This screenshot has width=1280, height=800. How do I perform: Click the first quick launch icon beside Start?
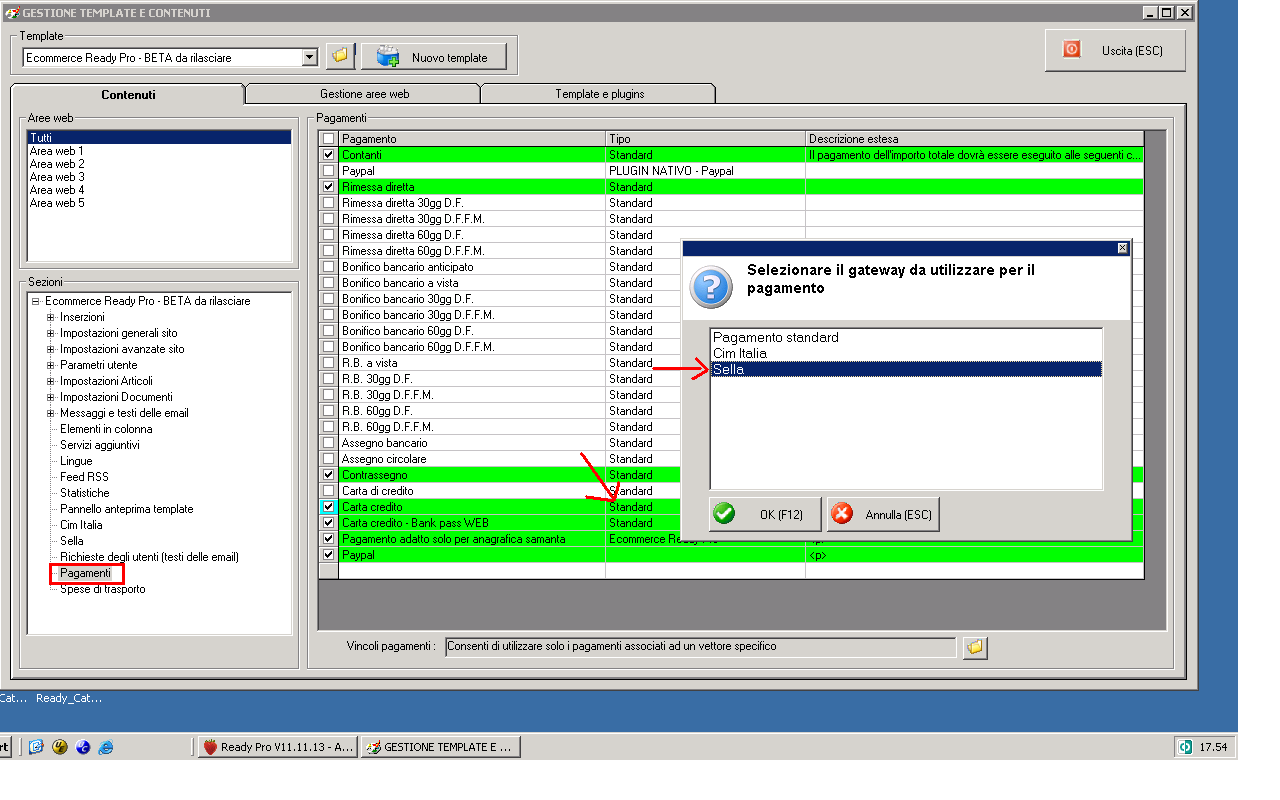click(x=36, y=747)
